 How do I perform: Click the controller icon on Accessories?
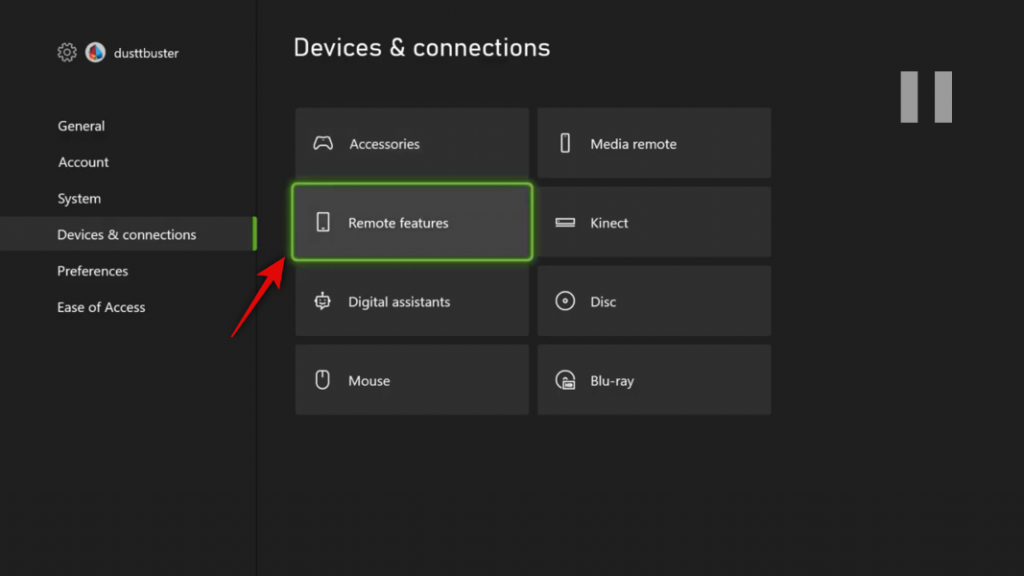point(321,143)
